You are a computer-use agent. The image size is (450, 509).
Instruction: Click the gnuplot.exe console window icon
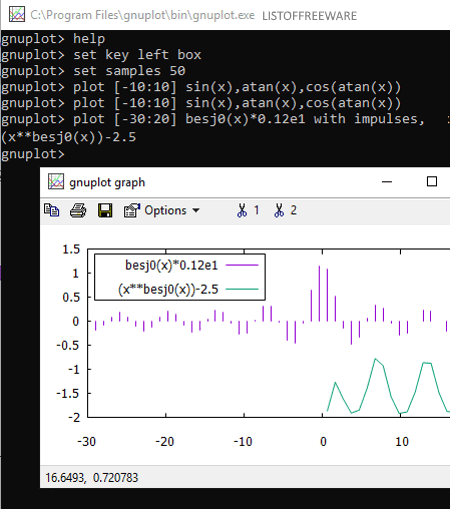(17, 14)
